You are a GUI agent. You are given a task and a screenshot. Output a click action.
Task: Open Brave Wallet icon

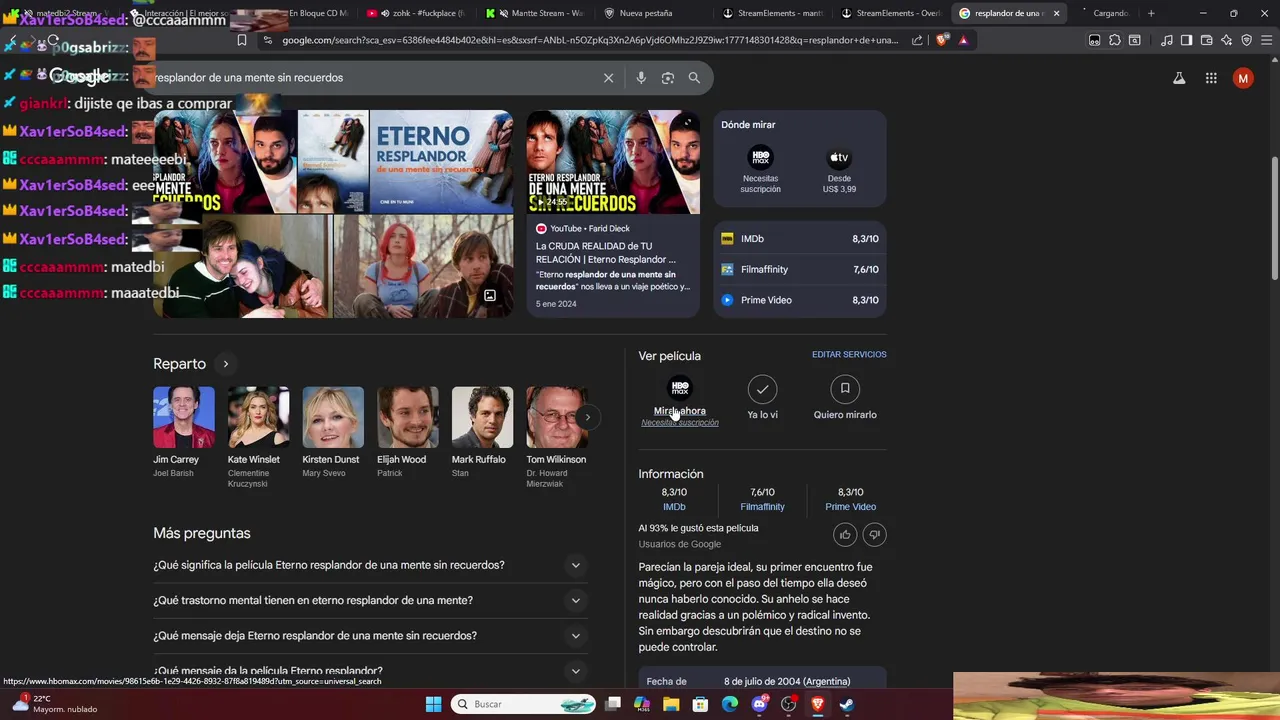(x=1206, y=40)
